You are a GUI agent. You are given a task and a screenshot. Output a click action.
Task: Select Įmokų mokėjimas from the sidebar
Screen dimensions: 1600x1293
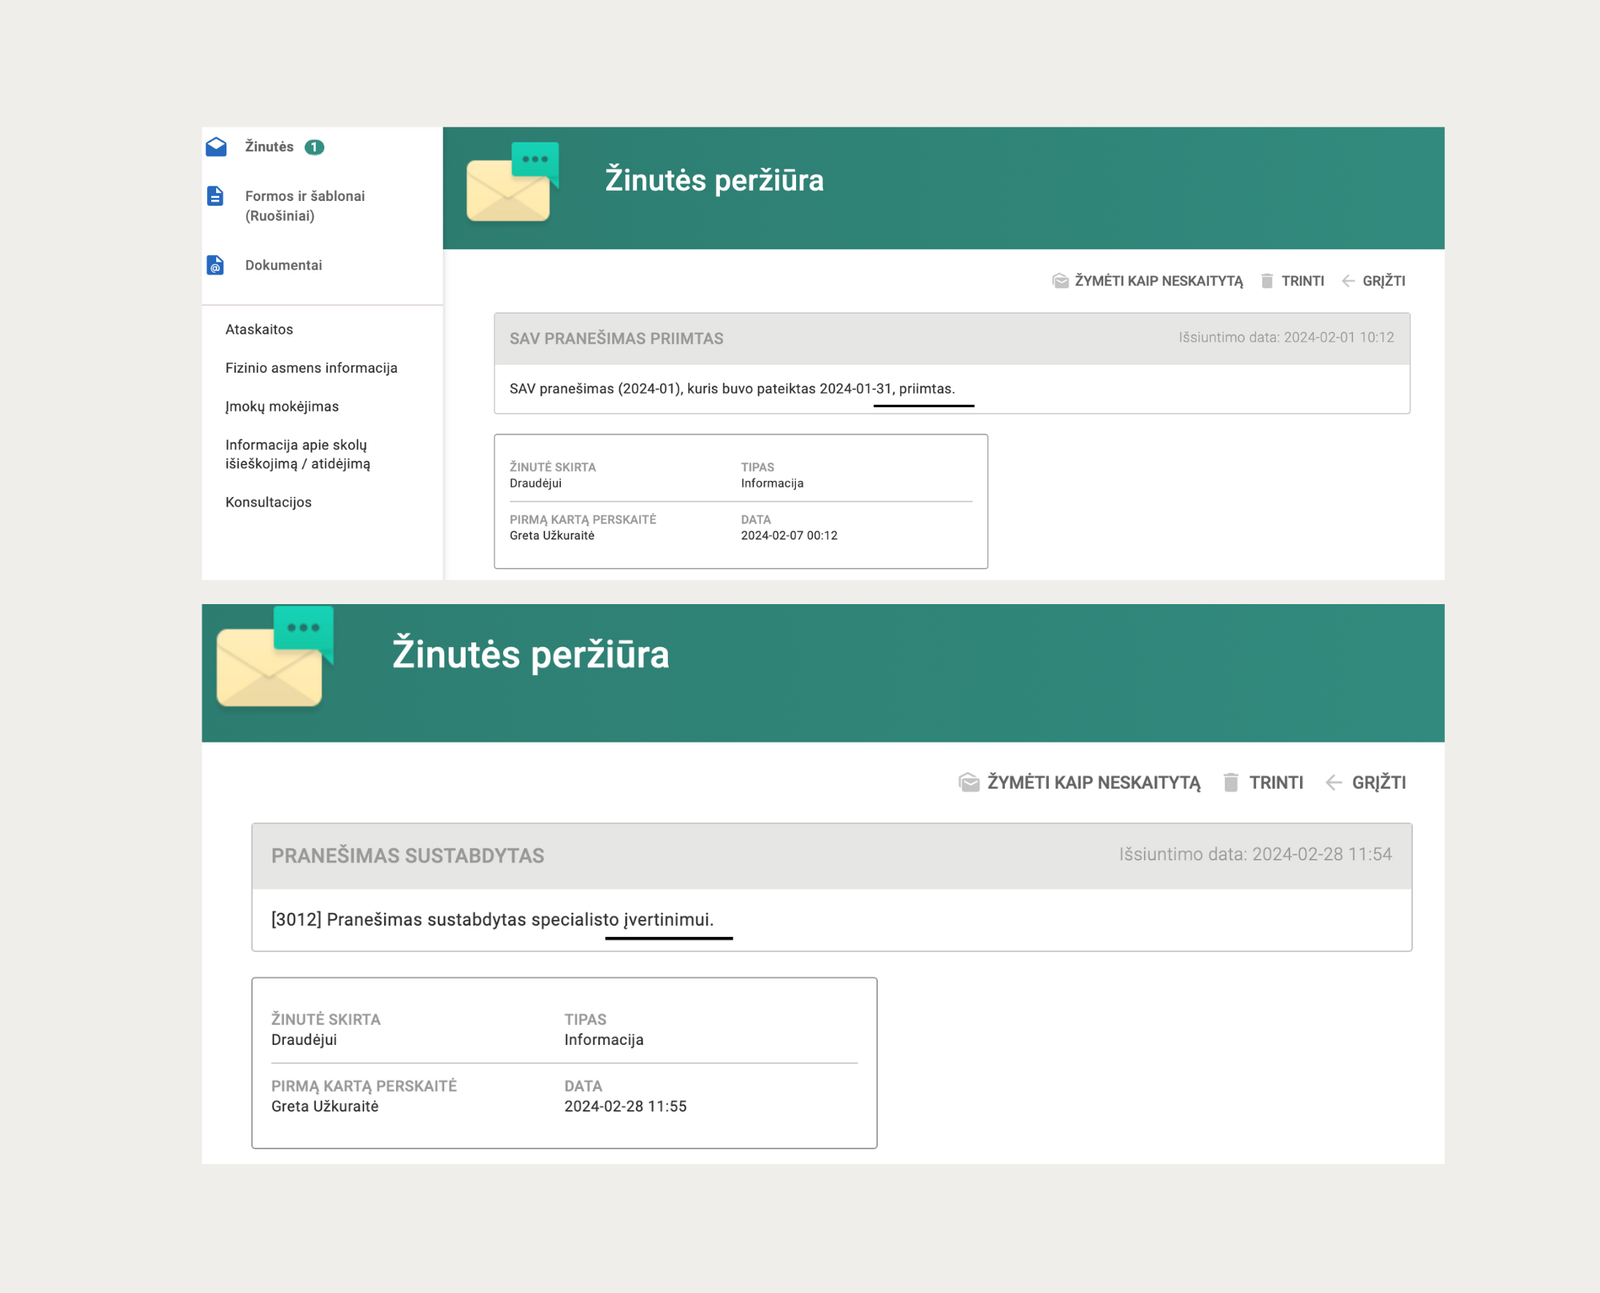282,406
